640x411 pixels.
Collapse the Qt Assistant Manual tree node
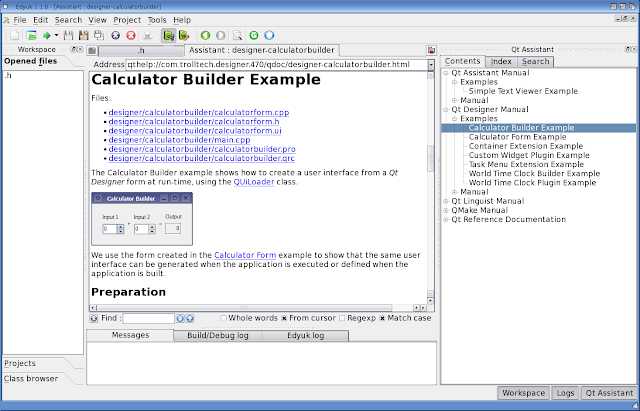tap(446, 73)
